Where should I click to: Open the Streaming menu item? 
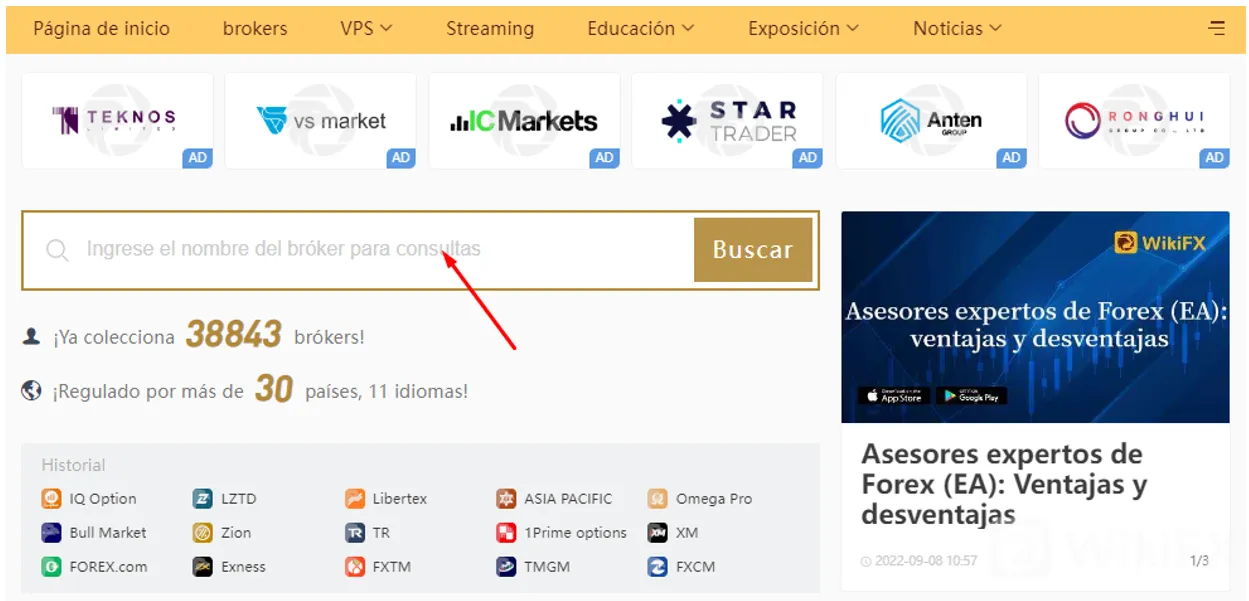pyautogui.click(x=490, y=28)
